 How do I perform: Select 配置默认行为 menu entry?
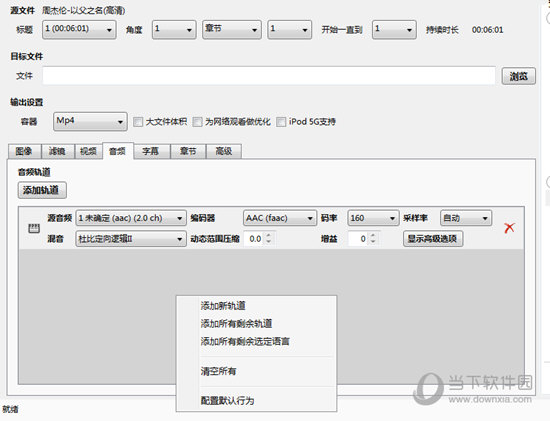[256, 400]
